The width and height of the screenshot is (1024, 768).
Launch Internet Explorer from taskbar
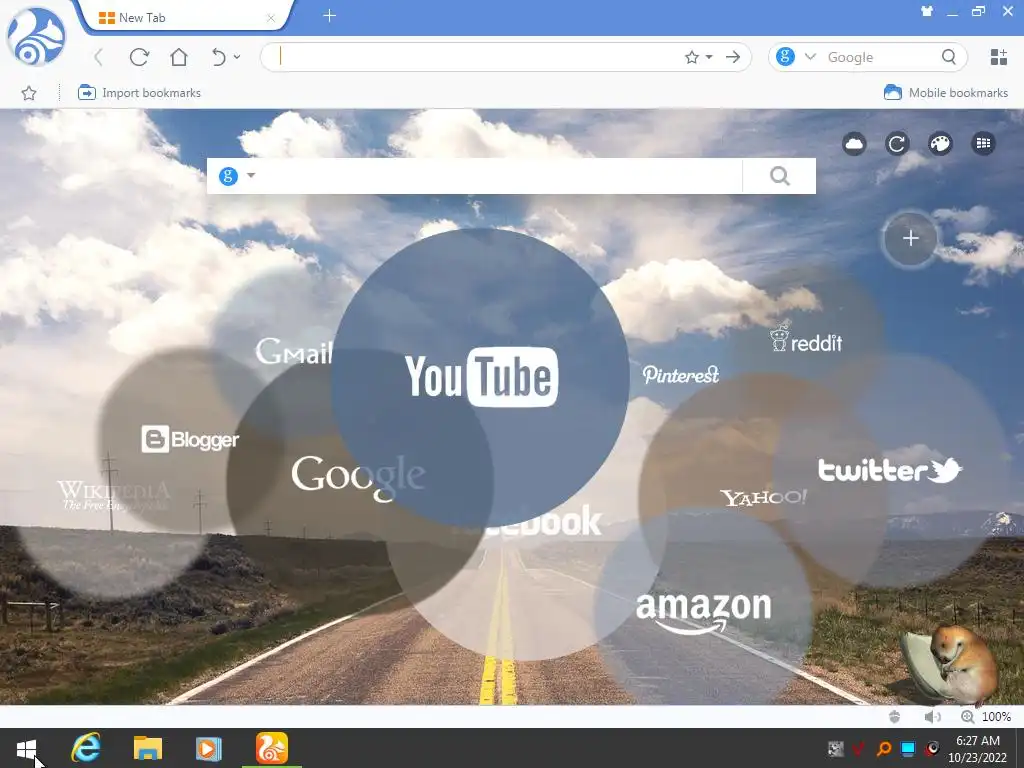pos(86,748)
